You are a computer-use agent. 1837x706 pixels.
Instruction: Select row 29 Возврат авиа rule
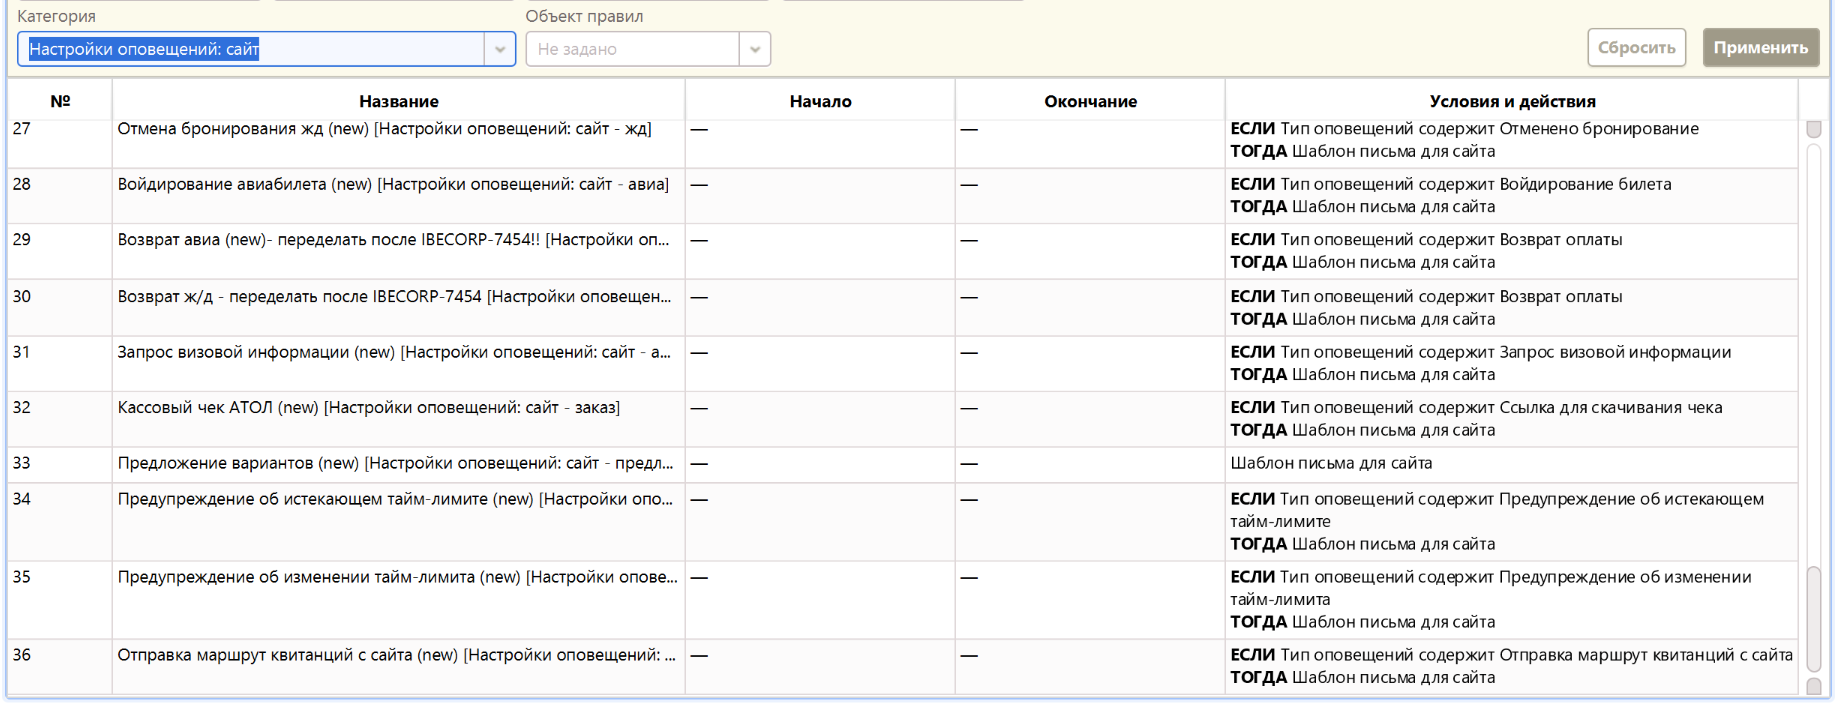392,240
